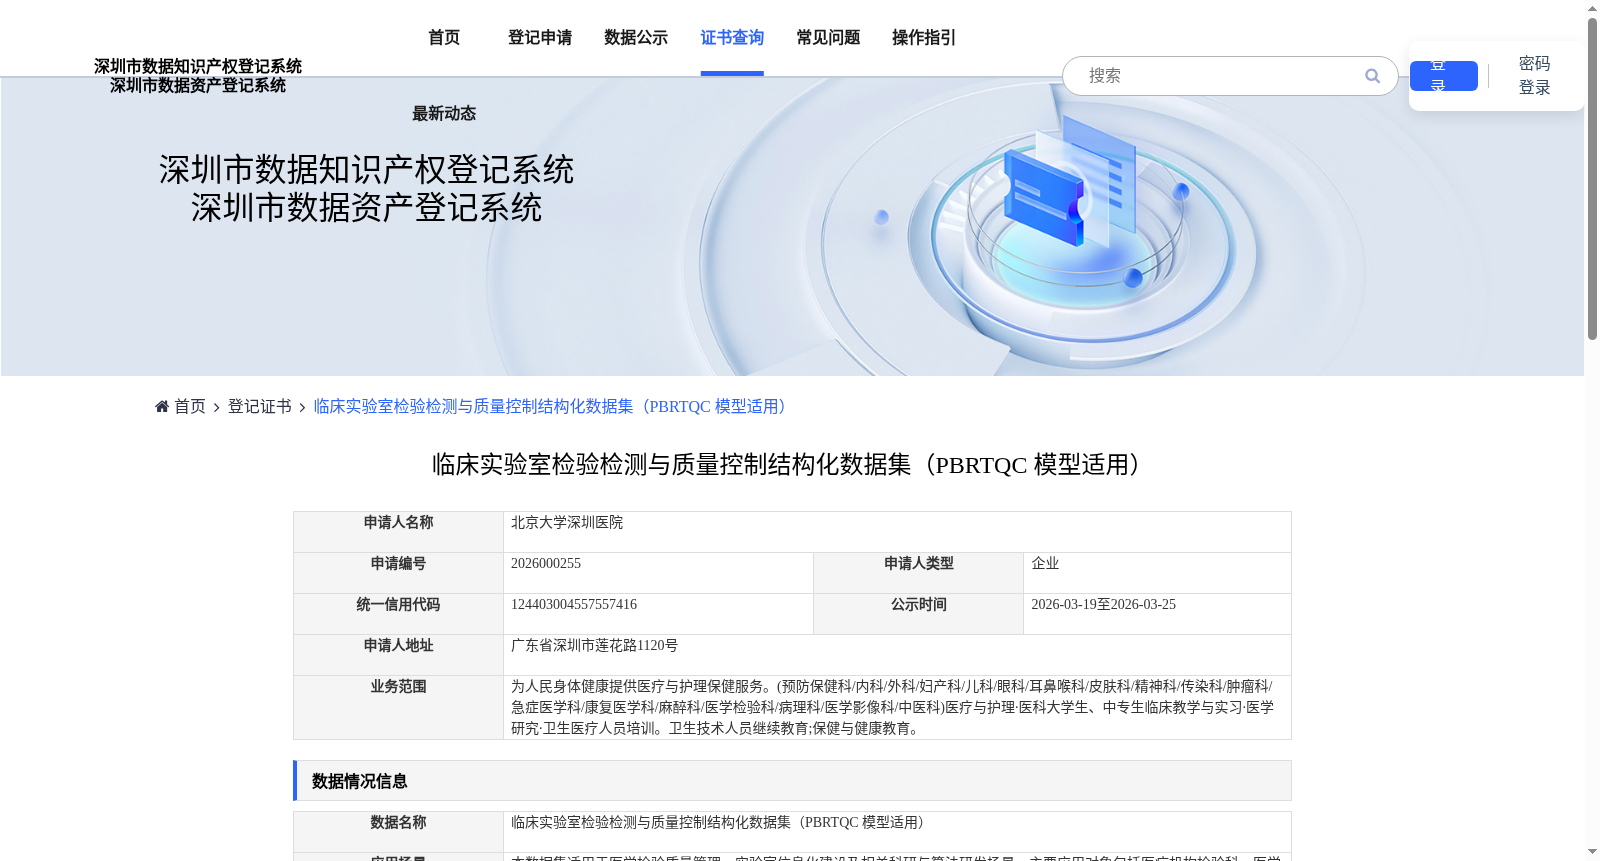This screenshot has width=1600, height=861.
Task: Select the 证书查询 navigation tab
Action: click(x=732, y=38)
